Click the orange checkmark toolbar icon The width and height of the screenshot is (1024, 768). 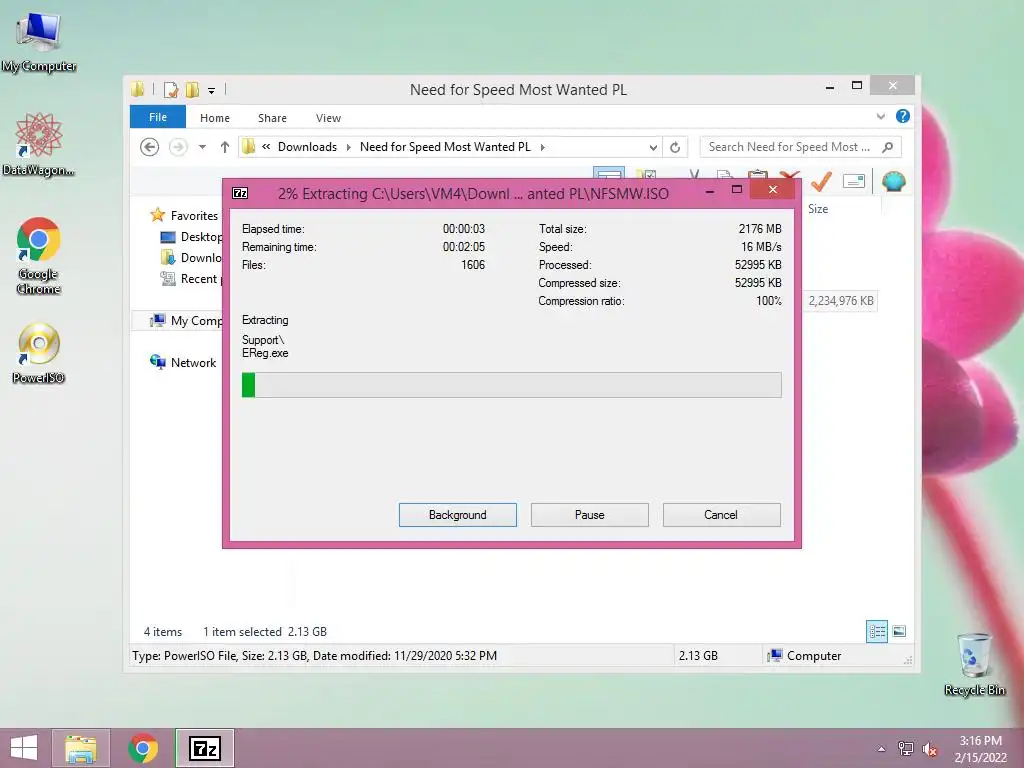pyautogui.click(x=821, y=182)
